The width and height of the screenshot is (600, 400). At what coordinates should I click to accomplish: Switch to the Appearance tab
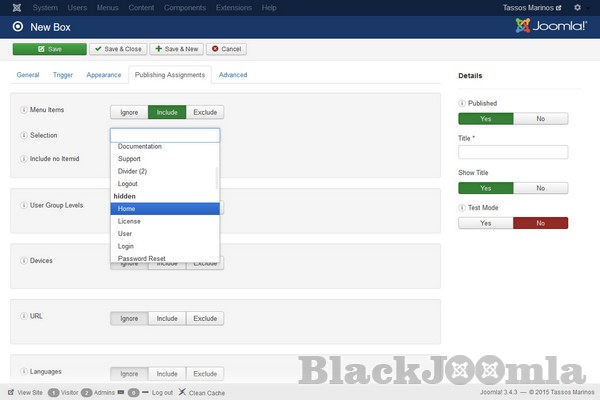[104, 74]
